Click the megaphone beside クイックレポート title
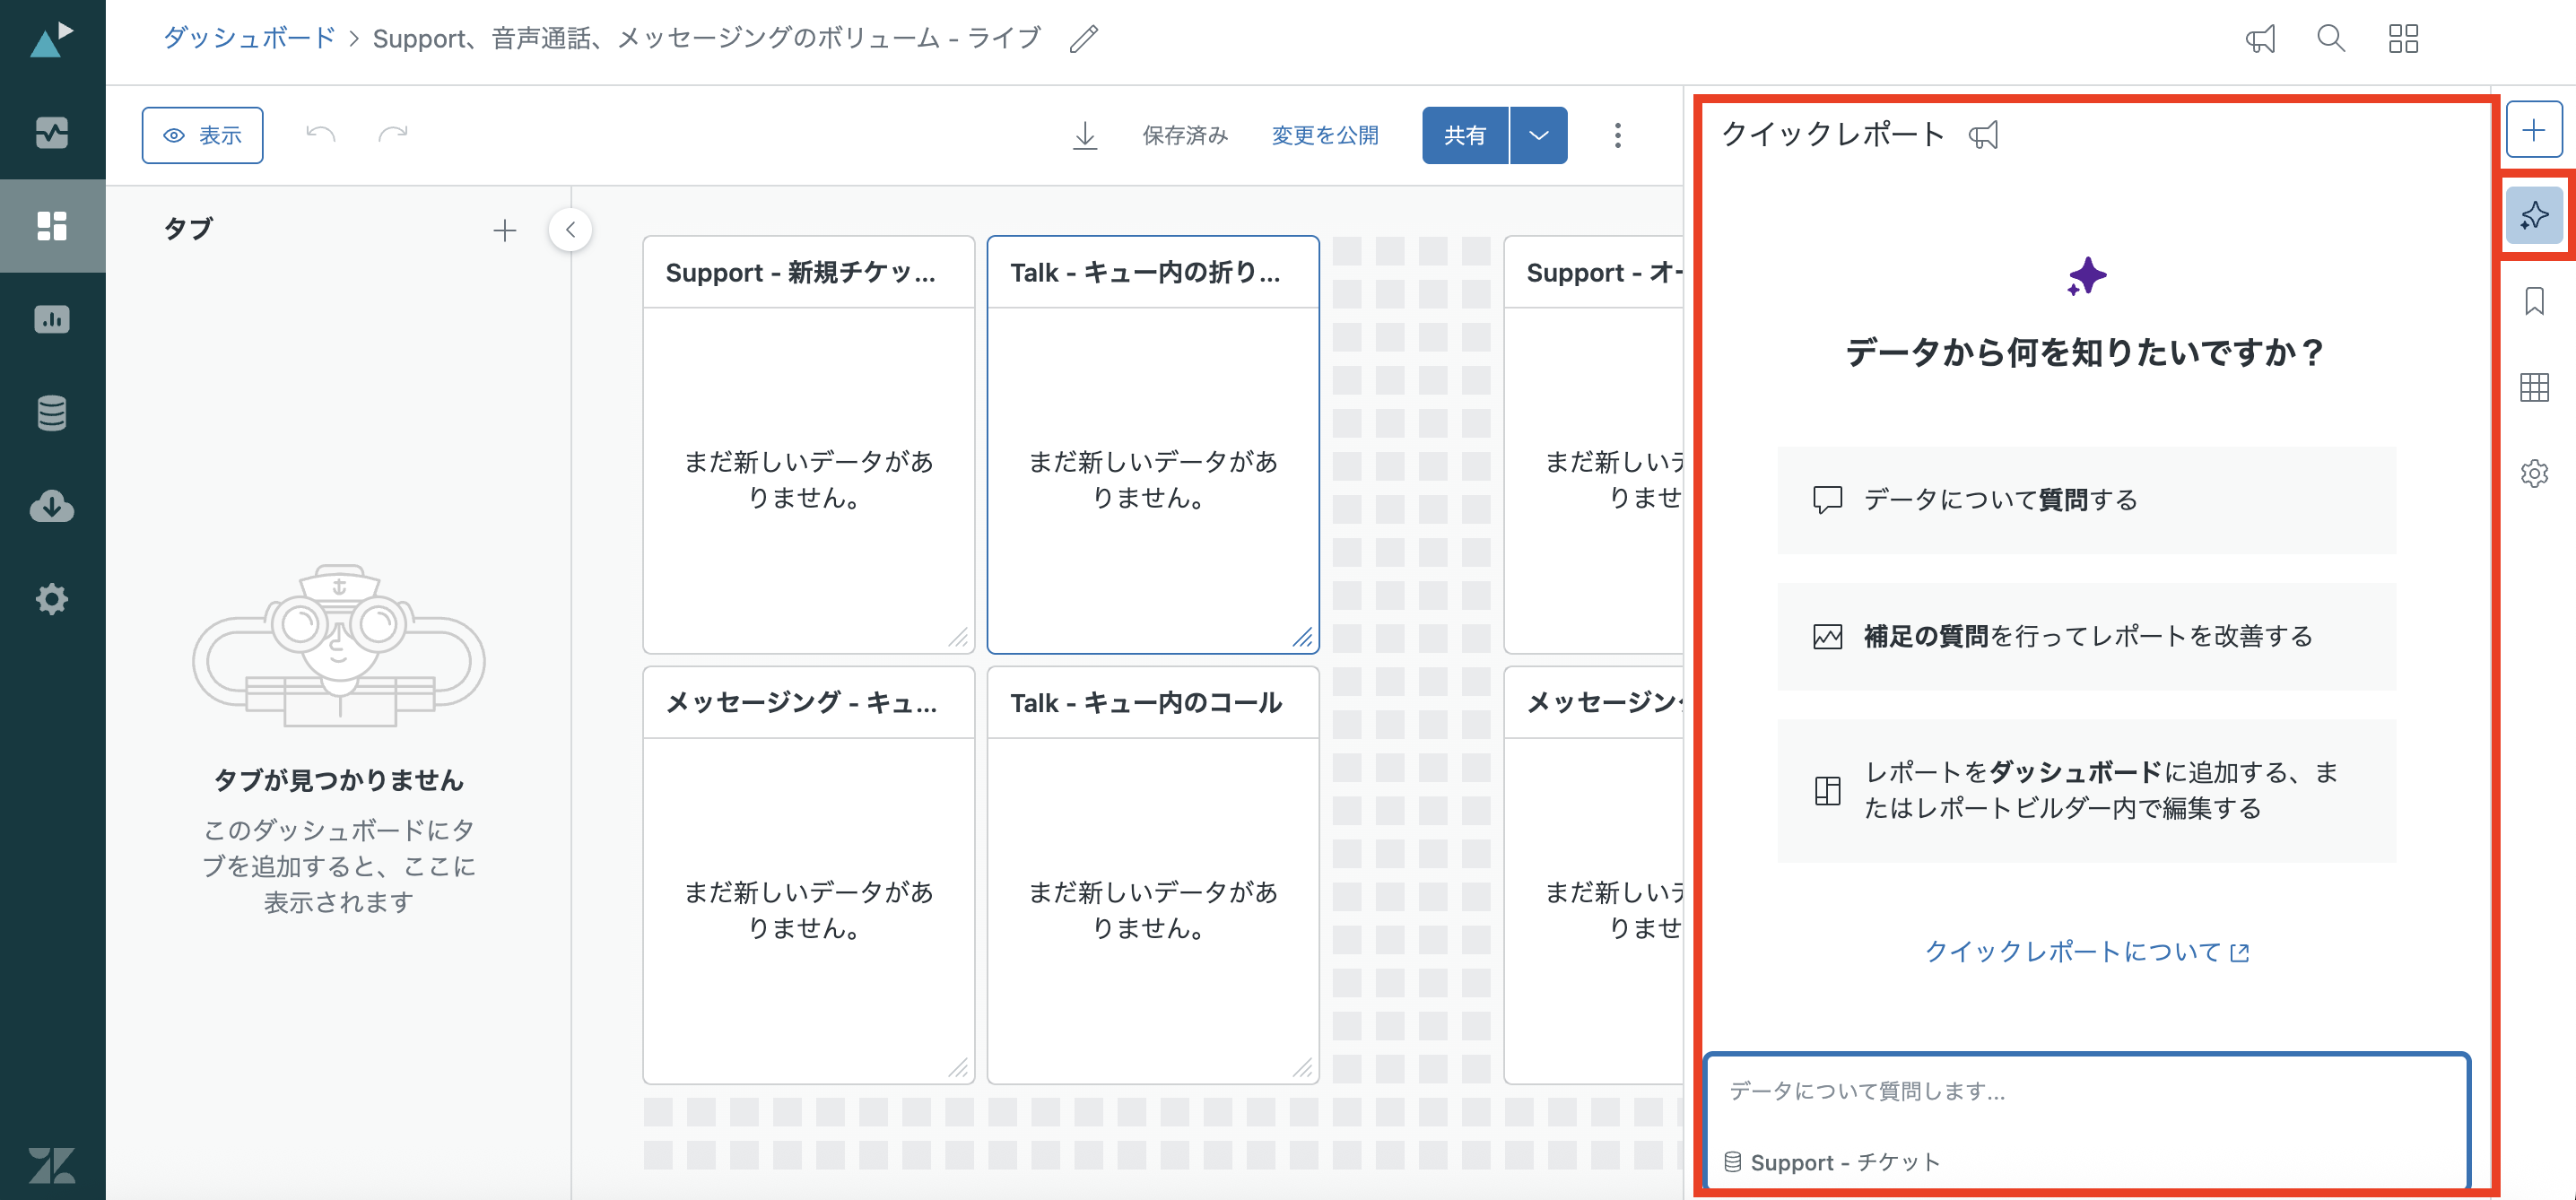The width and height of the screenshot is (2576, 1200). [x=1983, y=134]
